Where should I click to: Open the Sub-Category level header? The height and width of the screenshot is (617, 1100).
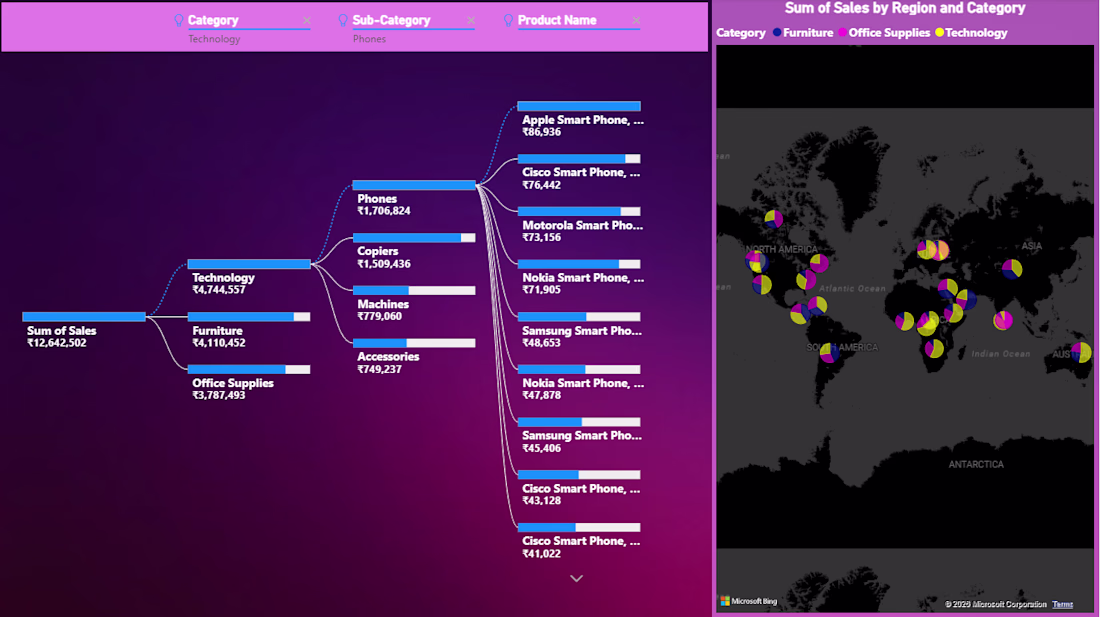click(x=391, y=20)
